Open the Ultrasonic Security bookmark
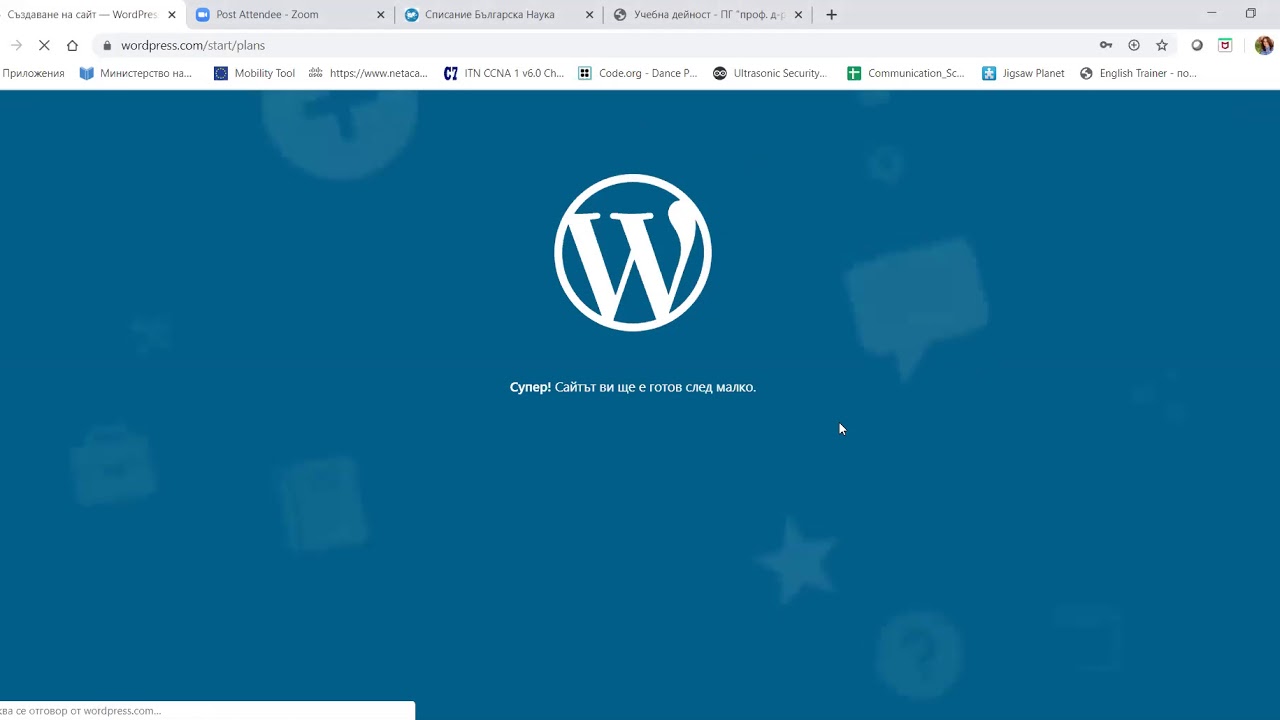1280x720 pixels. (x=770, y=73)
